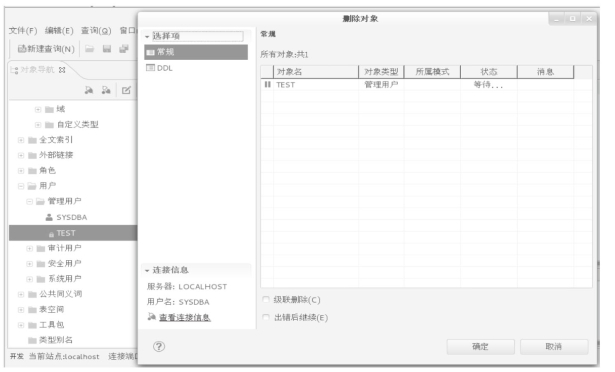Click 用户名: SYSDBA text
This screenshot has width=615, height=372.
[178, 302]
